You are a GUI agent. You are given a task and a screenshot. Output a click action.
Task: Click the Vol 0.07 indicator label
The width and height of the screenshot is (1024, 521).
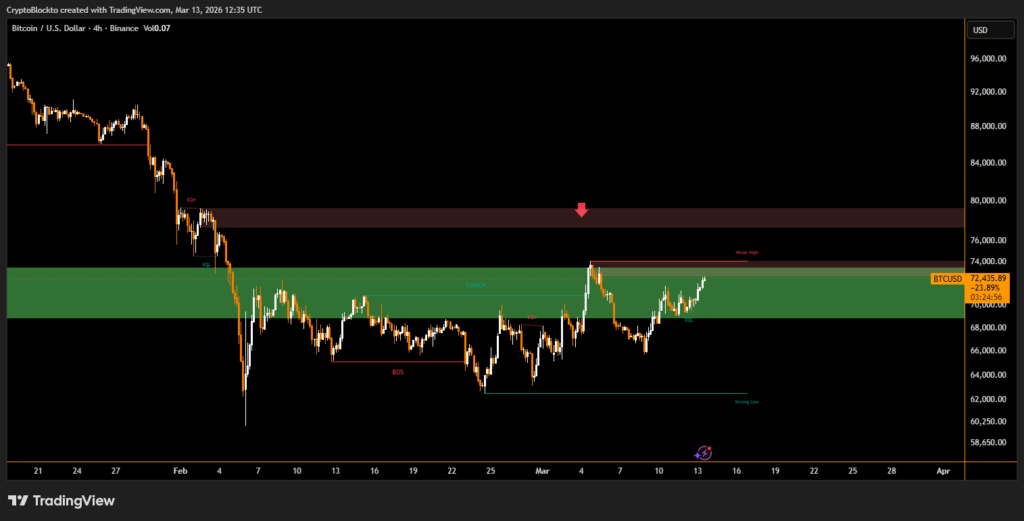coord(157,28)
